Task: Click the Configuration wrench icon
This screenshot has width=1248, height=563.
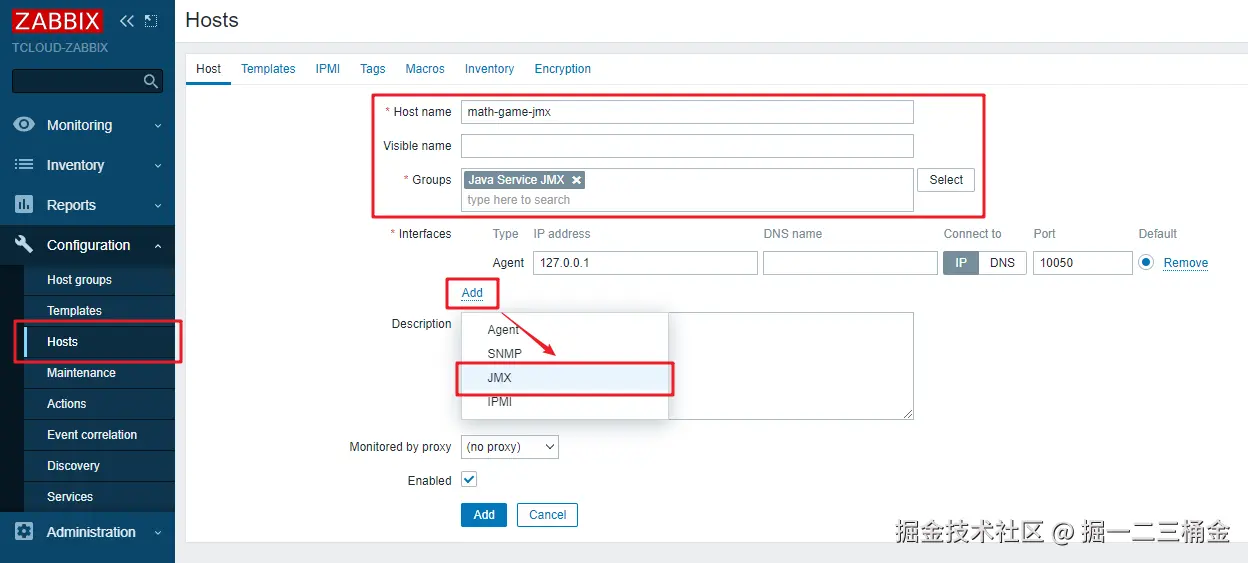Action: tap(25, 245)
